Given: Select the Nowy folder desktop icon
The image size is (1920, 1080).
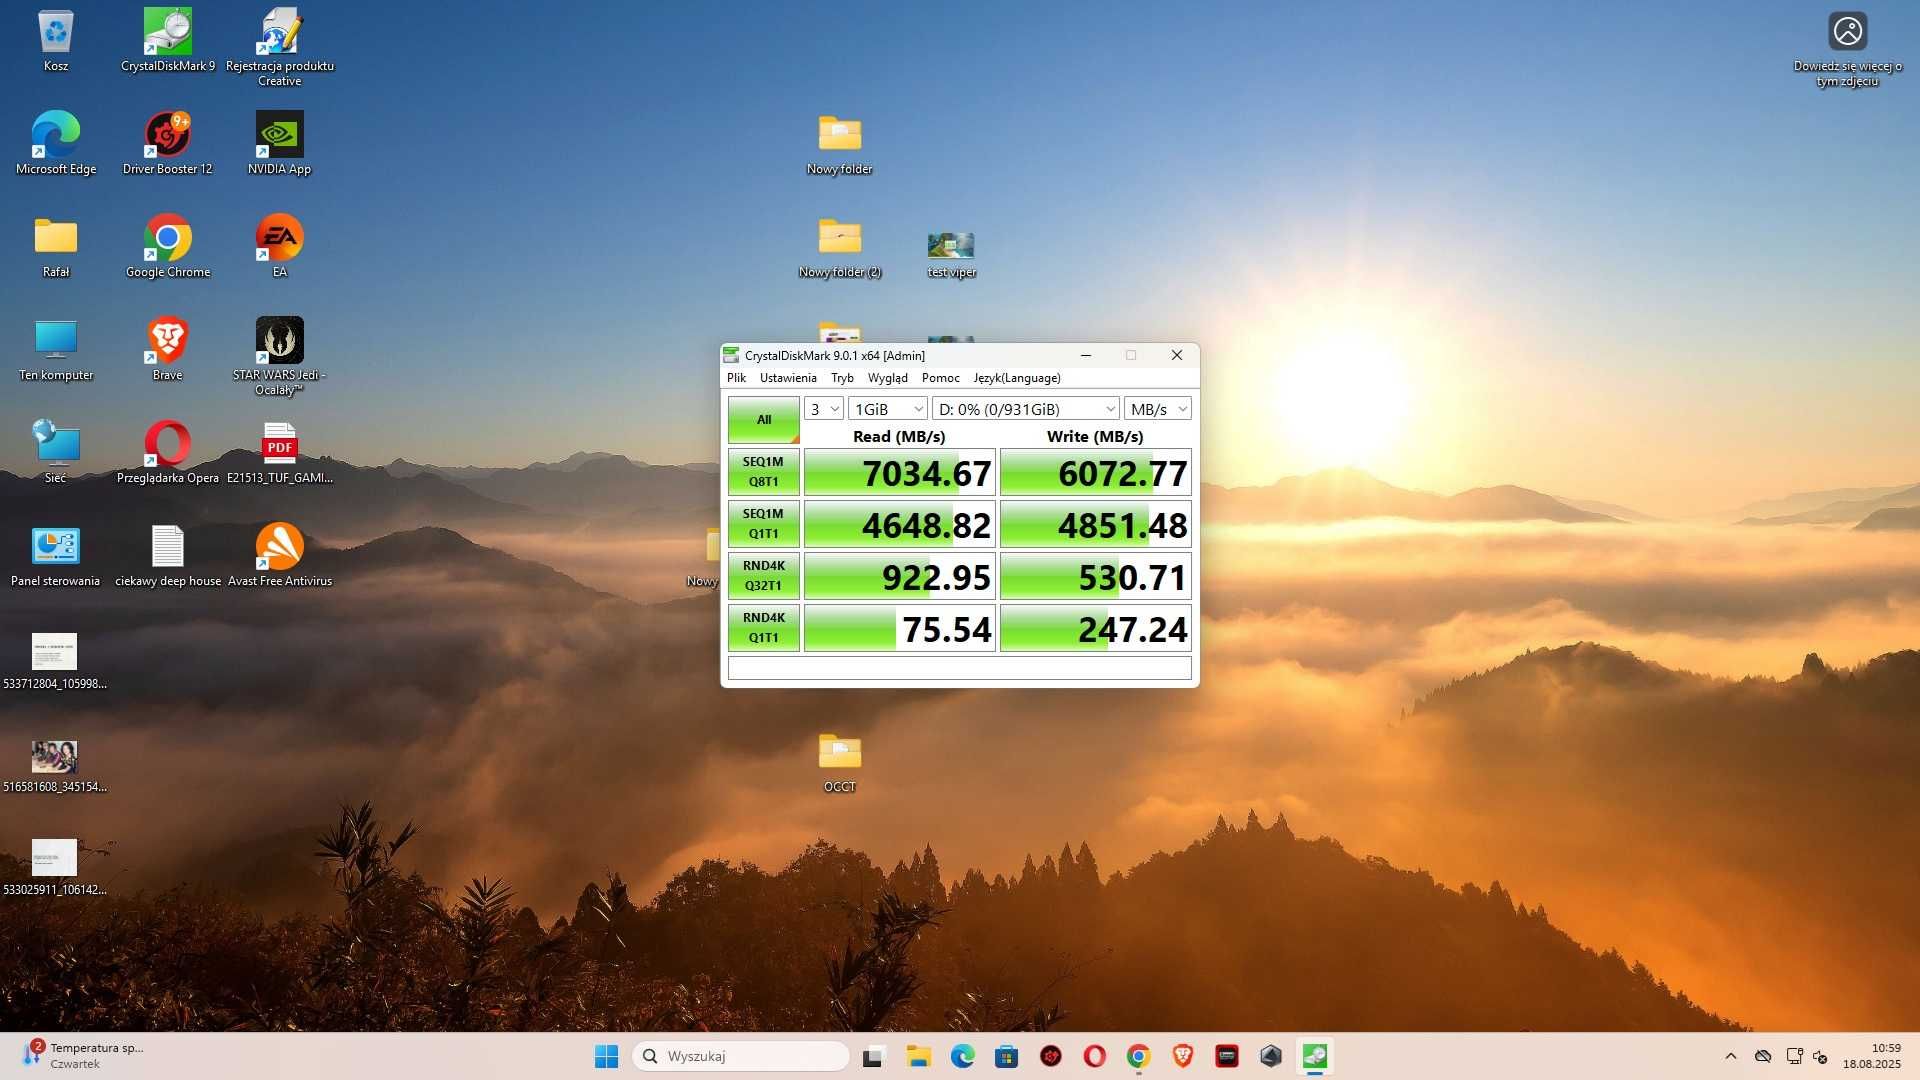Looking at the screenshot, I should point(840,144).
